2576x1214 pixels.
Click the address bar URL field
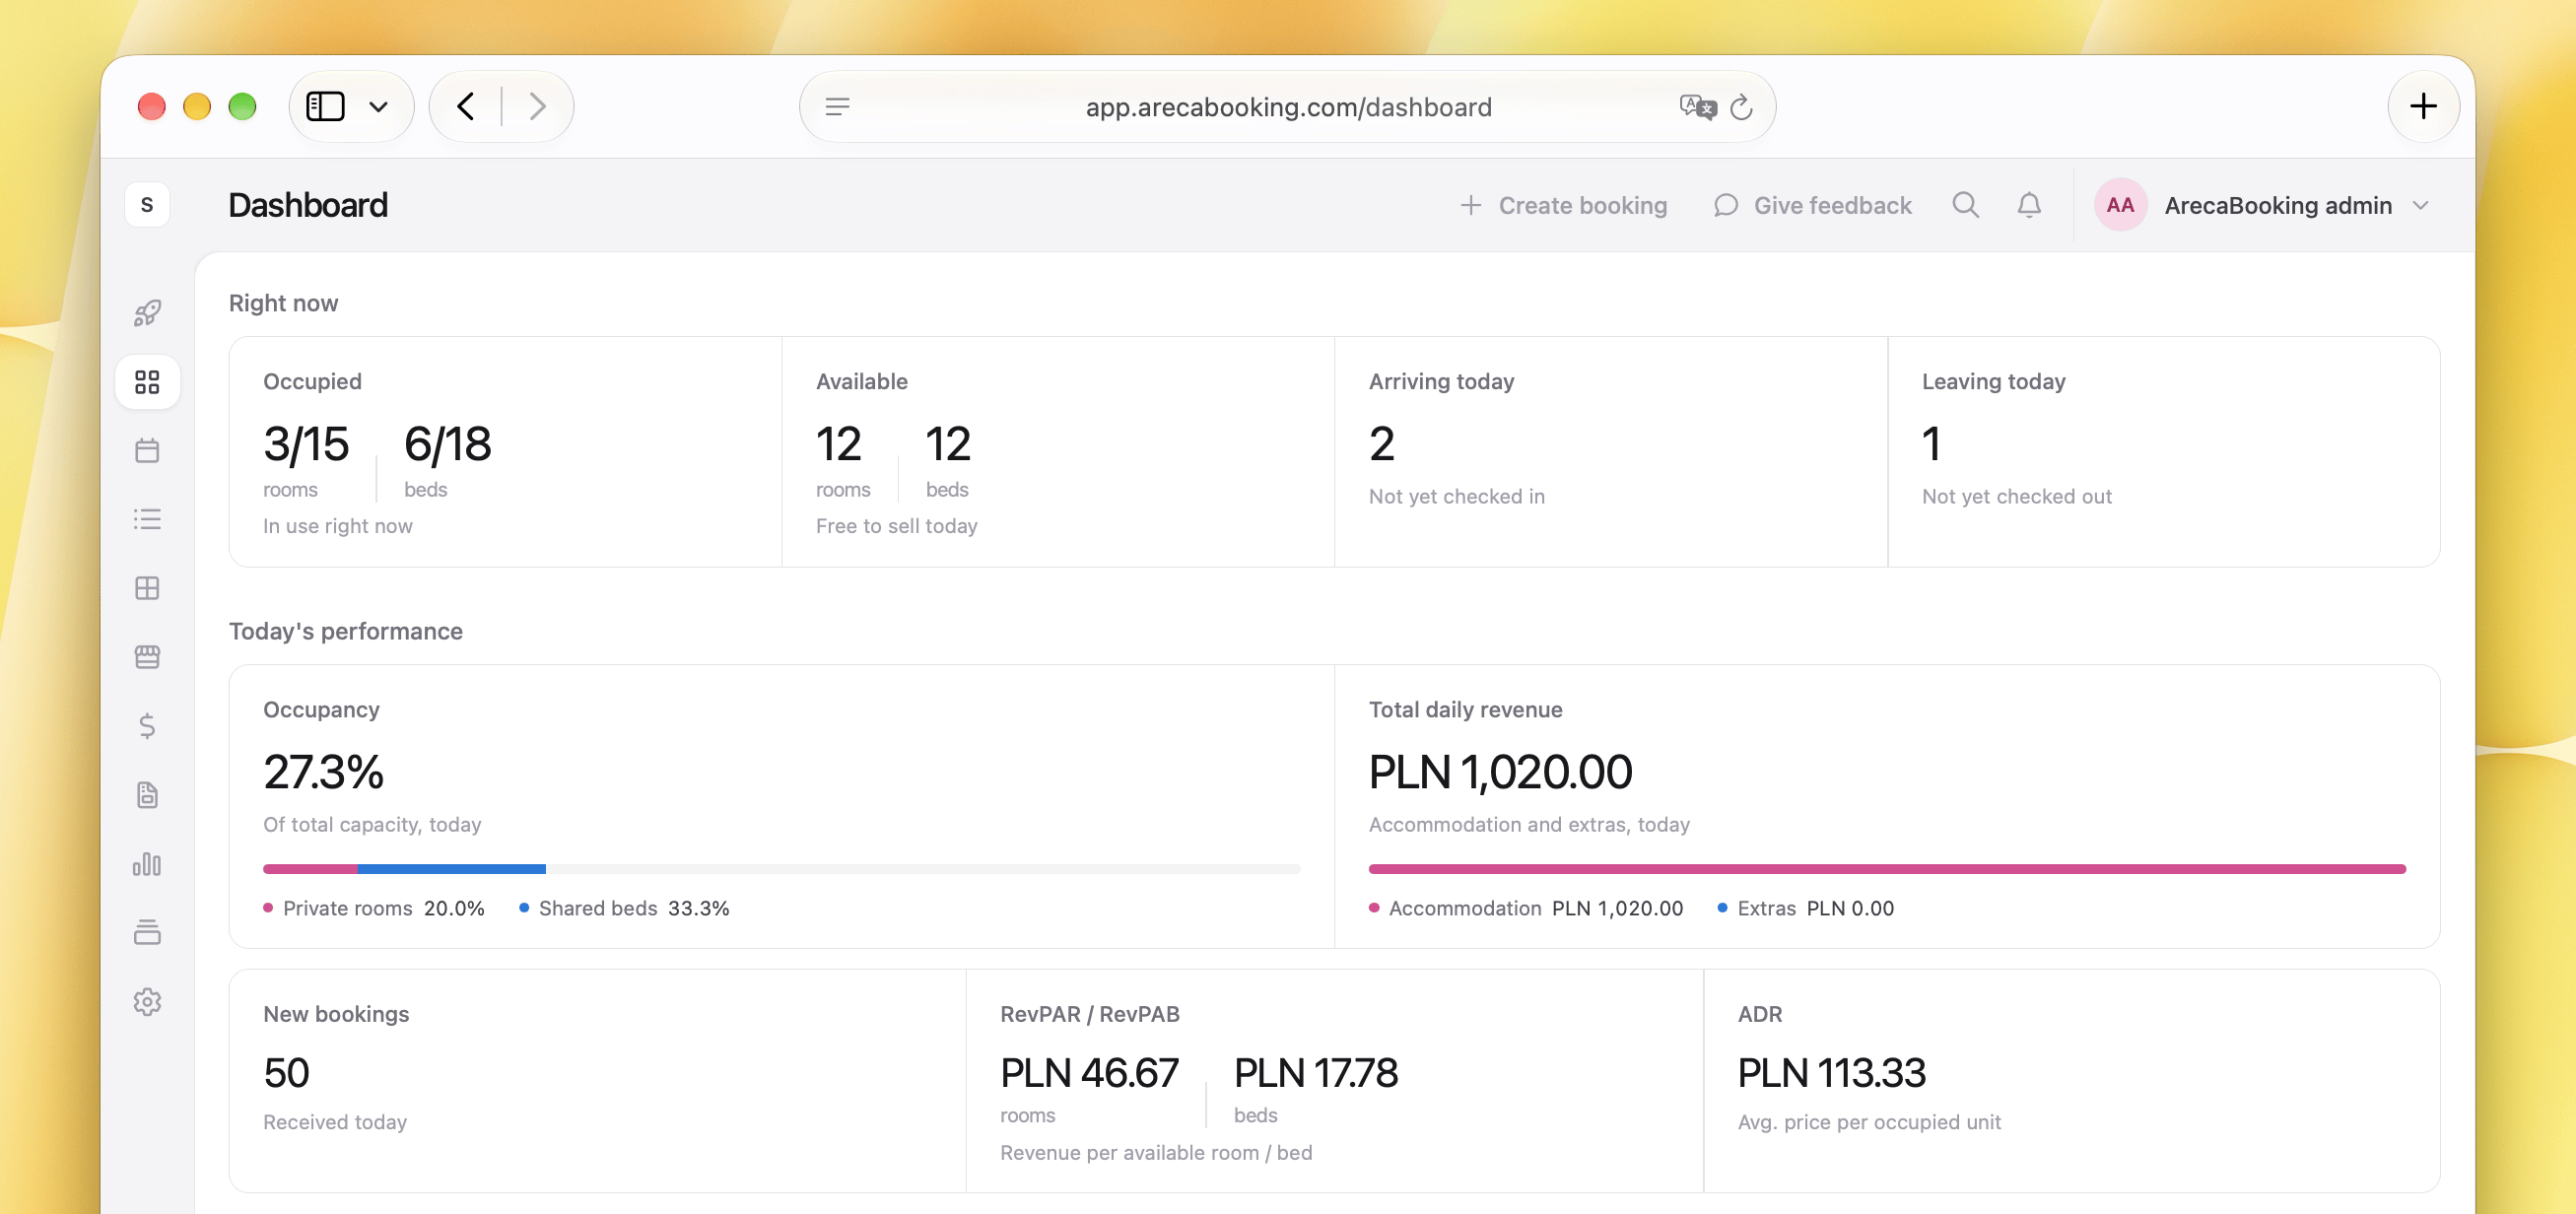pos(1288,106)
